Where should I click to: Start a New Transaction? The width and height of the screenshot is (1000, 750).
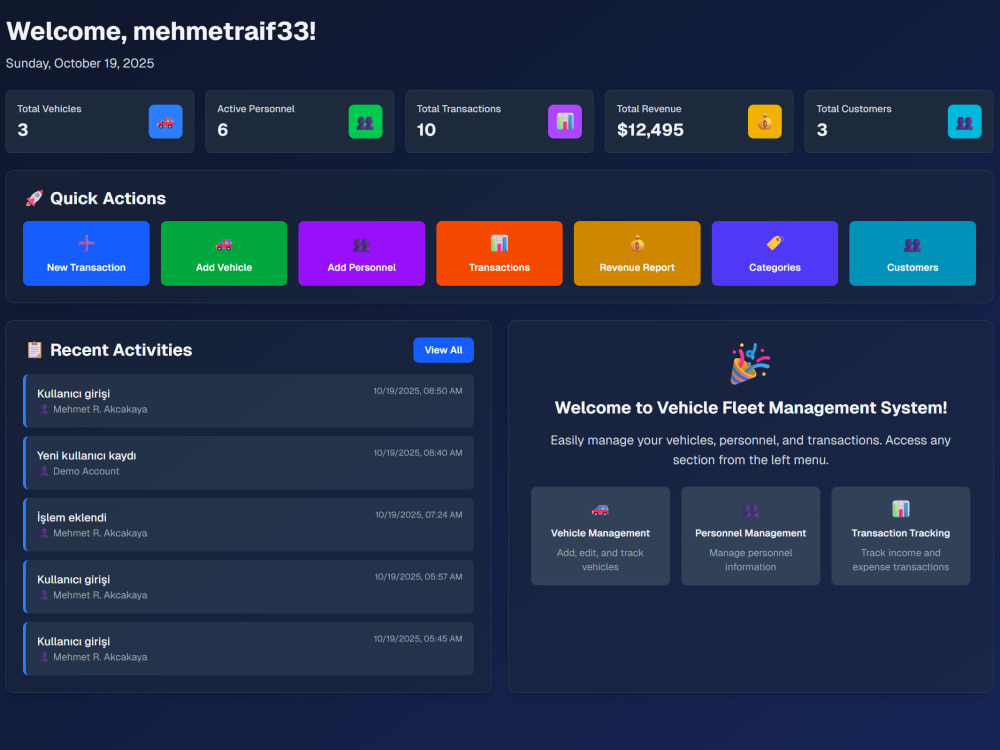[x=86, y=253]
